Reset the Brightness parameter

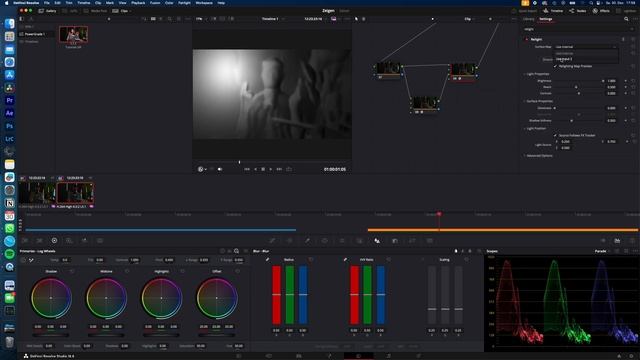point(633,81)
